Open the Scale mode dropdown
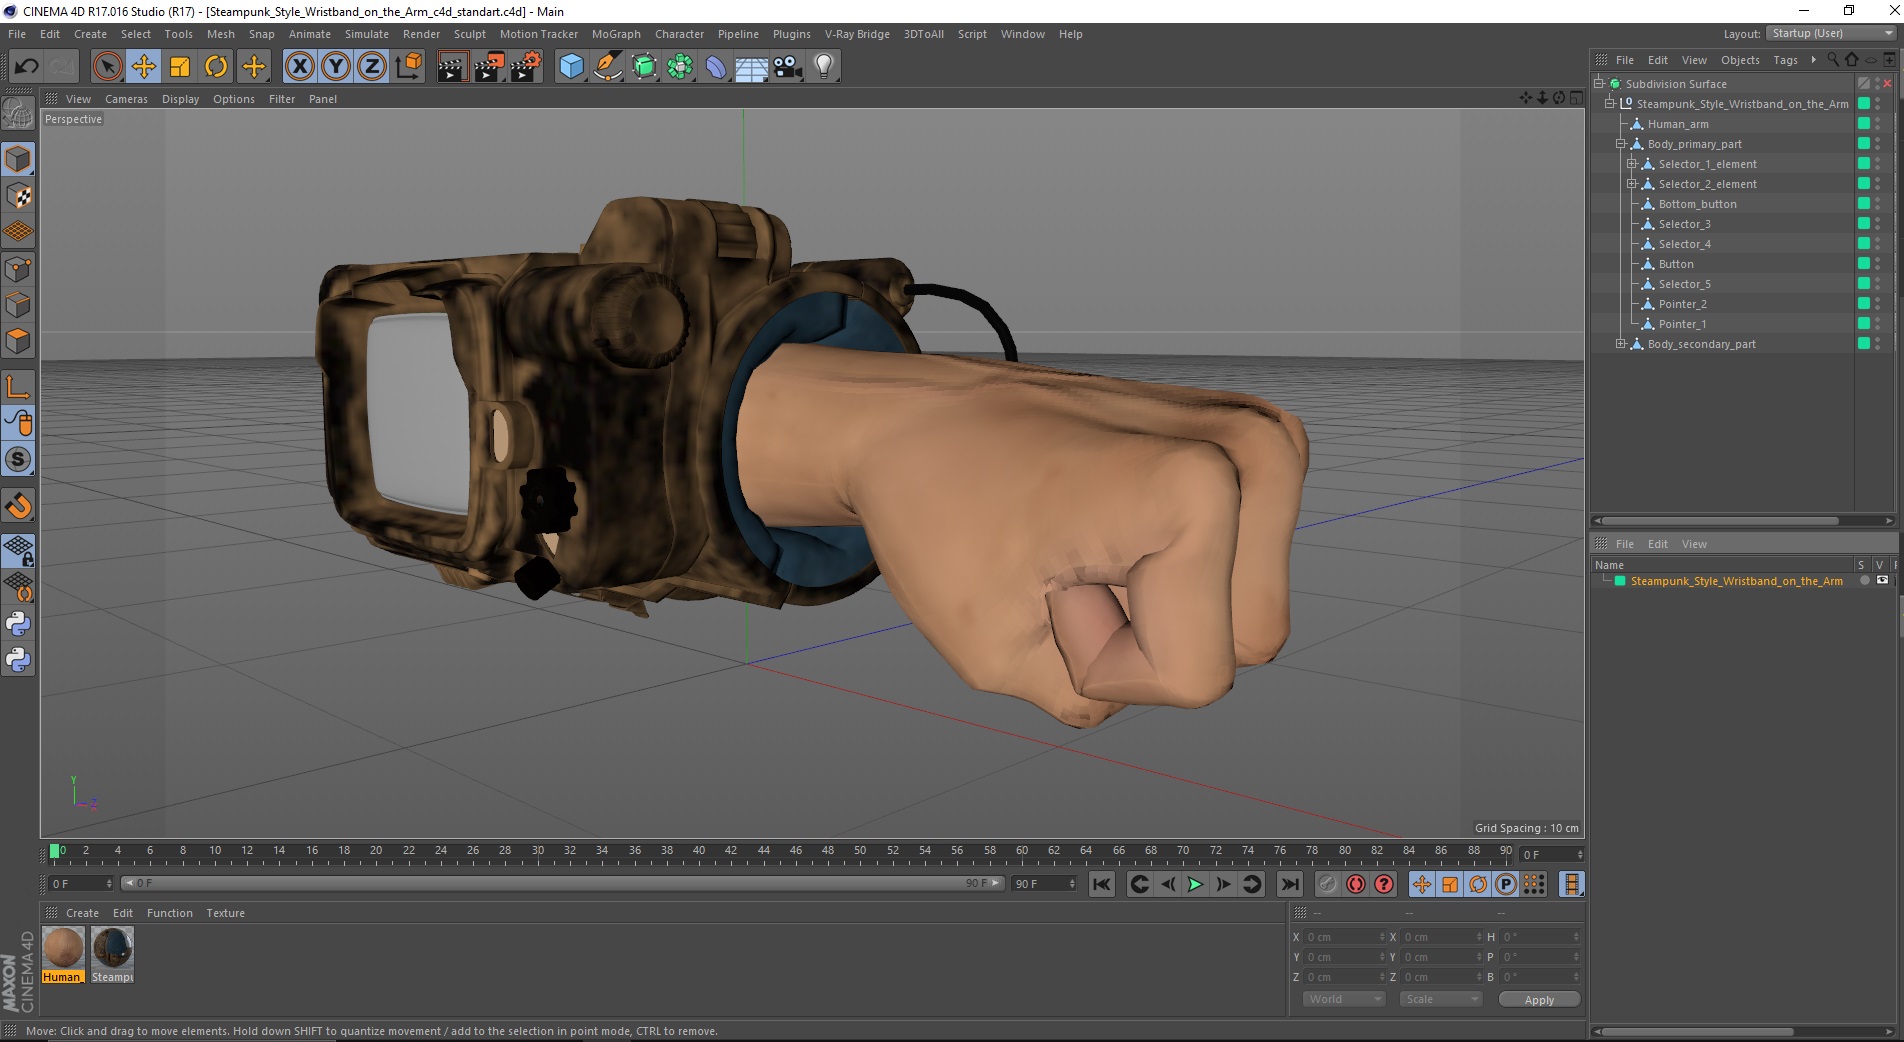 click(1440, 999)
